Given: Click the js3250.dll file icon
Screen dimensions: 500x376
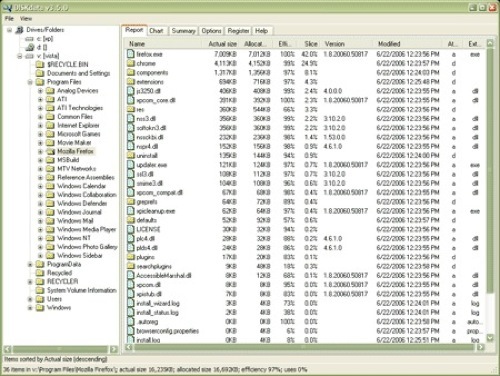Looking at the screenshot, I should point(131,91).
